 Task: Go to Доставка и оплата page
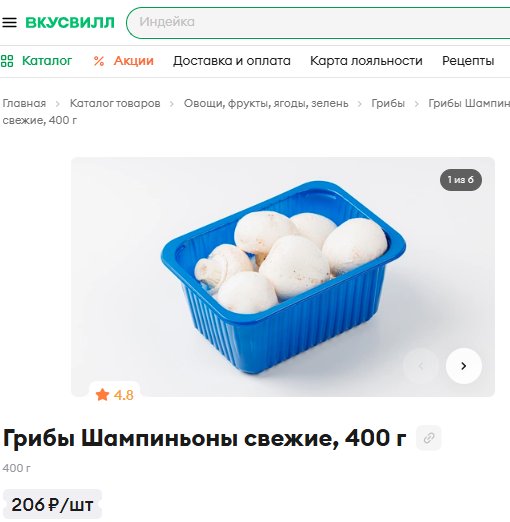(x=232, y=61)
